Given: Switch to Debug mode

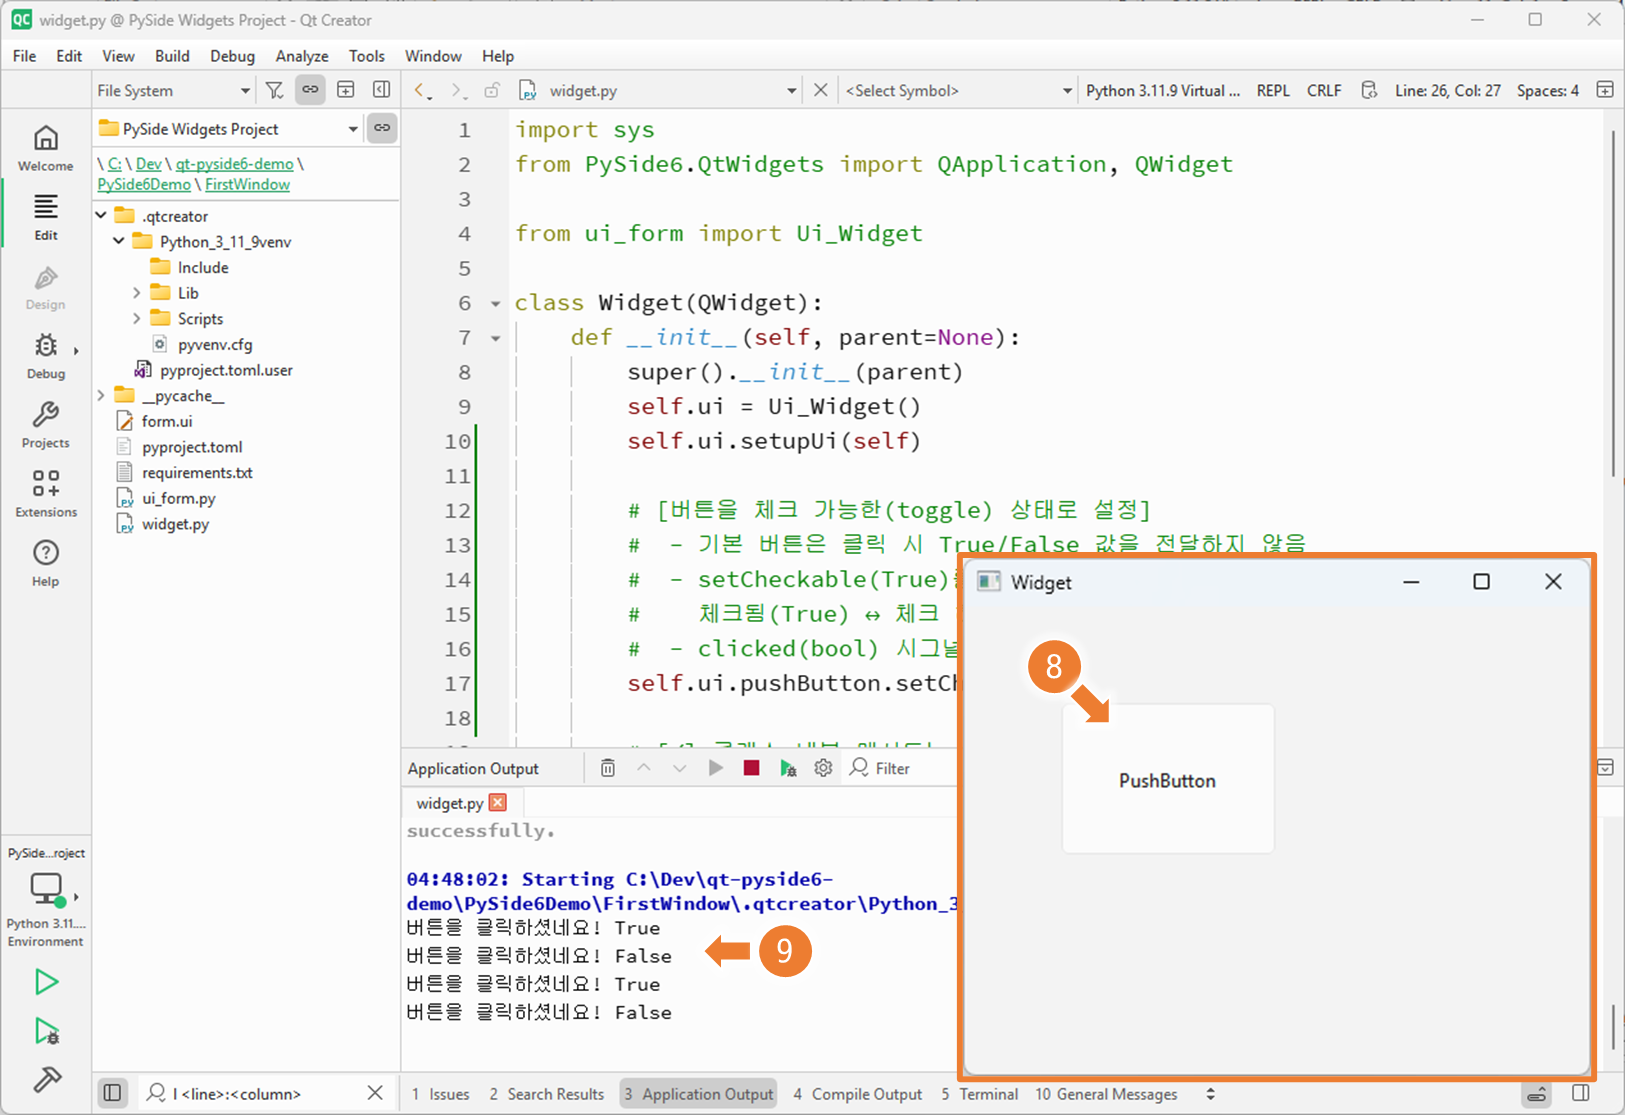Looking at the screenshot, I should tap(46, 356).
